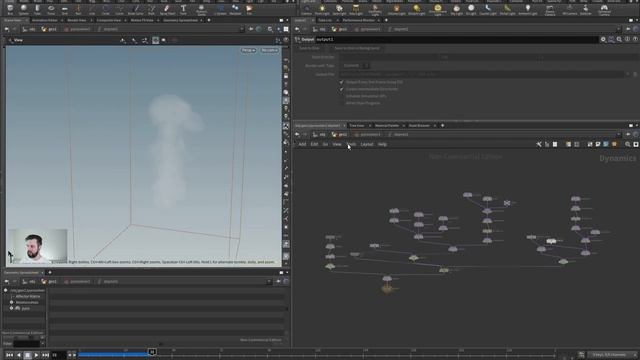Open the No cam viewport dropdown
Screen dimensions: 640x360
click(x=269, y=50)
